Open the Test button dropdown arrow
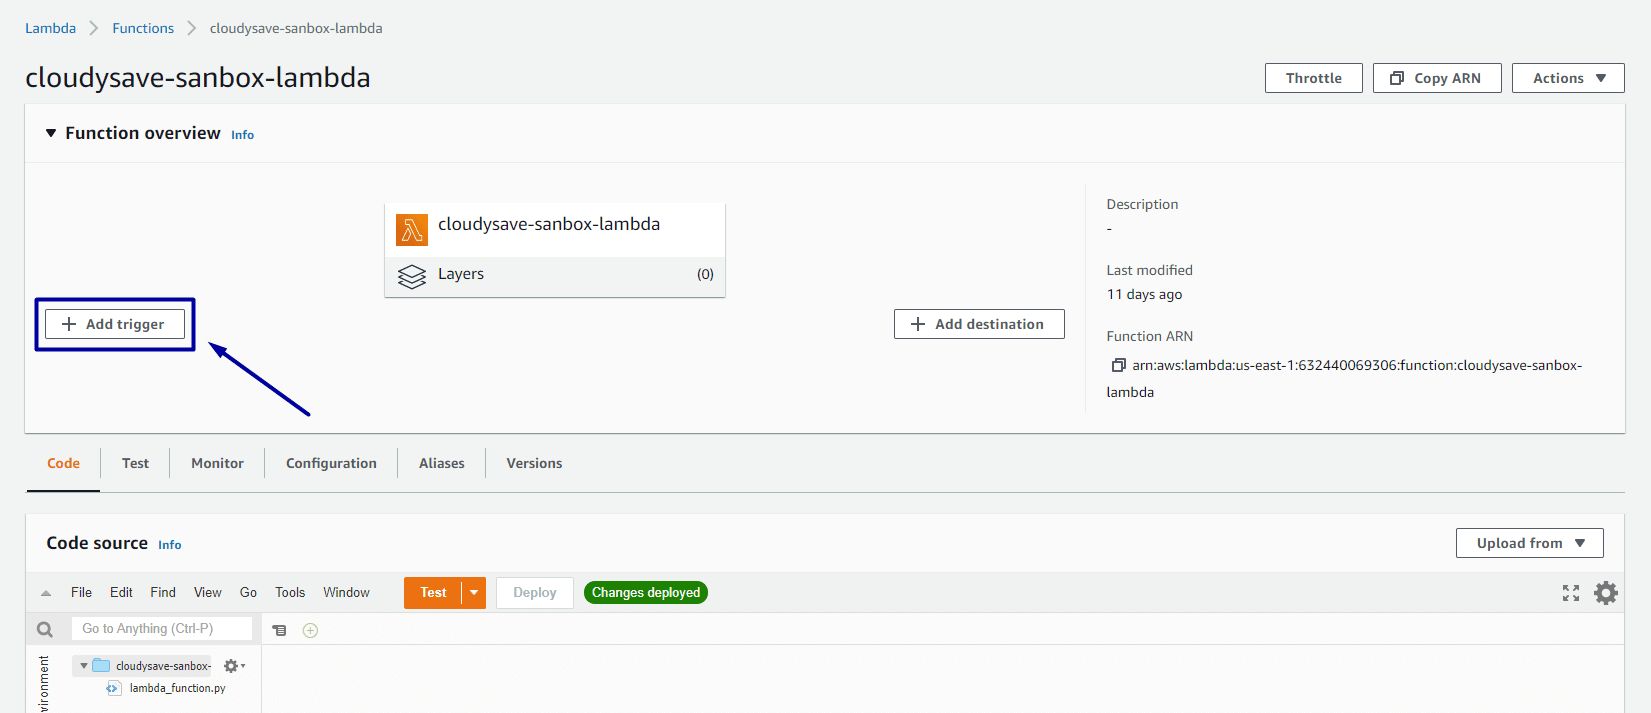Image resolution: width=1651 pixels, height=713 pixels. coord(474,593)
